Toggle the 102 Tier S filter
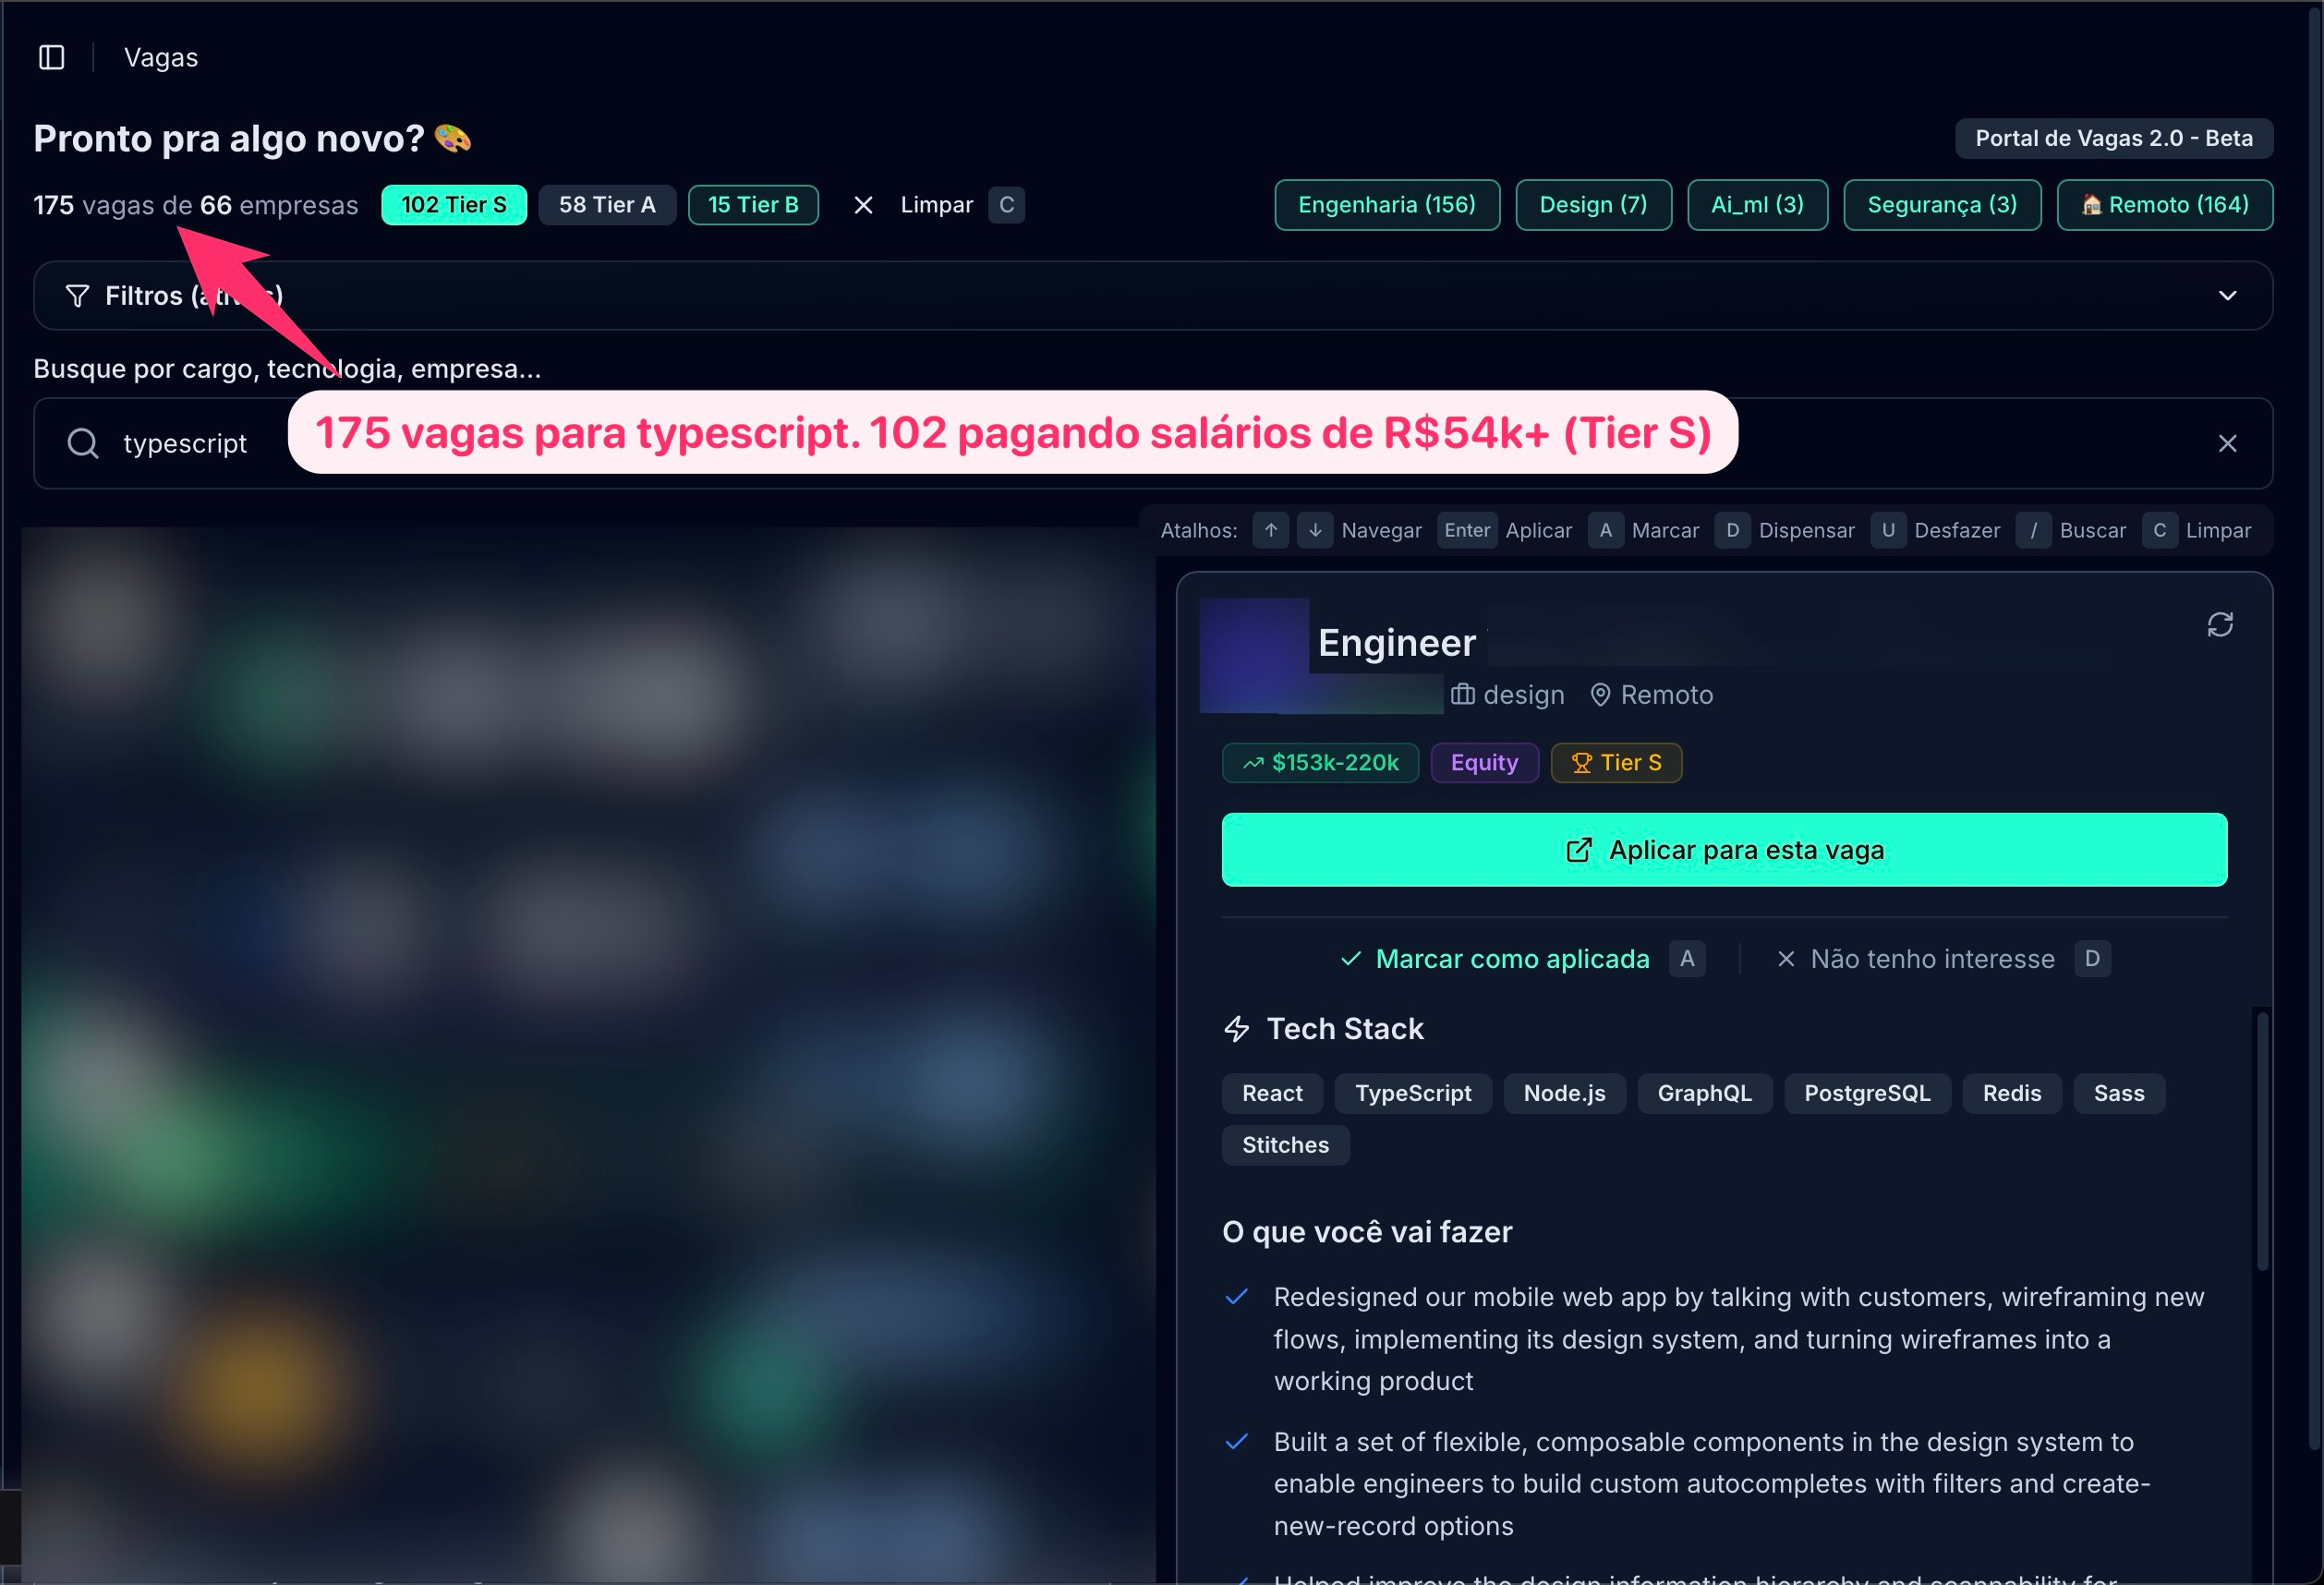The width and height of the screenshot is (2324, 1585). (453, 205)
